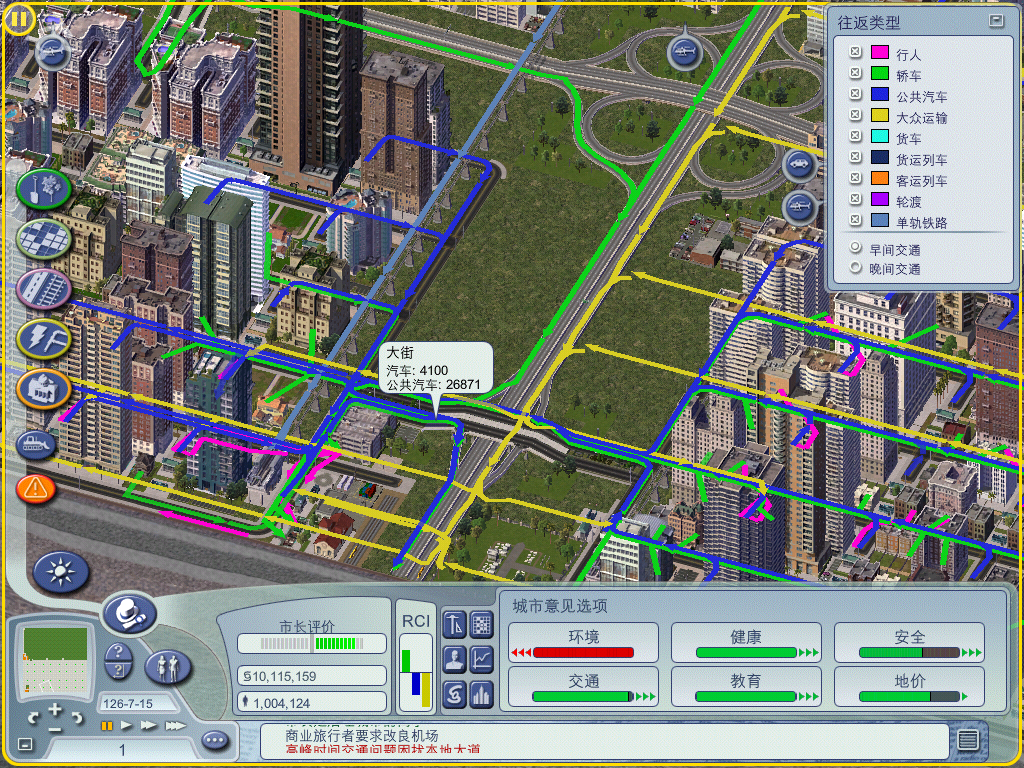1024x768 pixels.
Task: Click the helicopter icon above the highway interchange
Action: click(x=684, y=51)
